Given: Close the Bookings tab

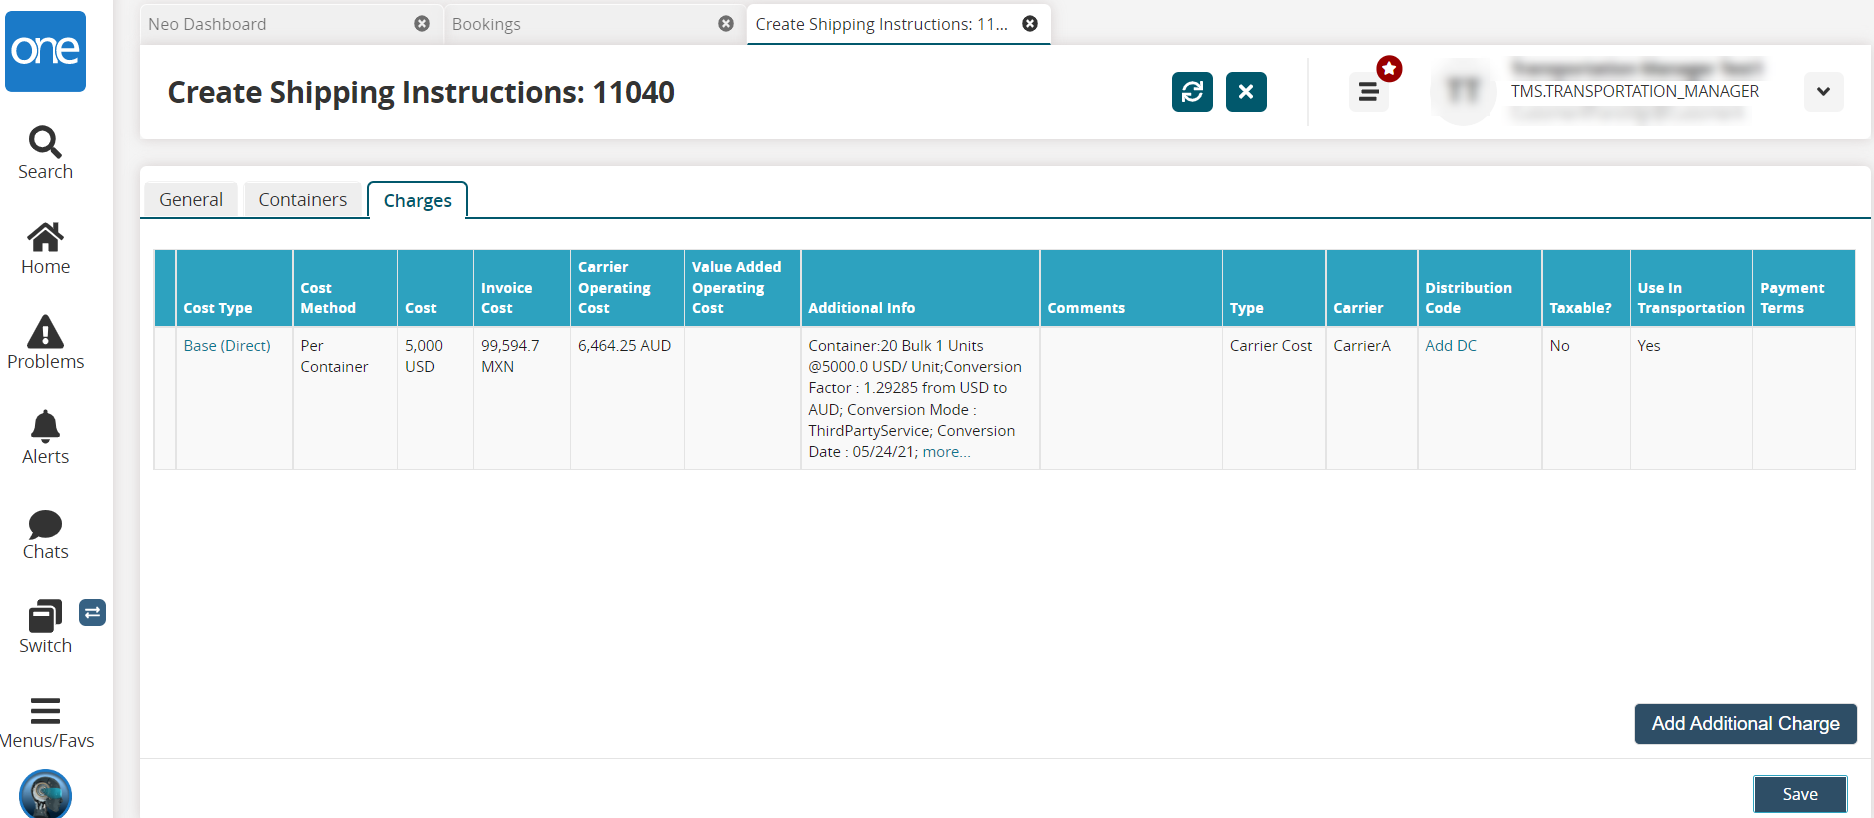Looking at the screenshot, I should pyautogui.click(x=726, y=24).
